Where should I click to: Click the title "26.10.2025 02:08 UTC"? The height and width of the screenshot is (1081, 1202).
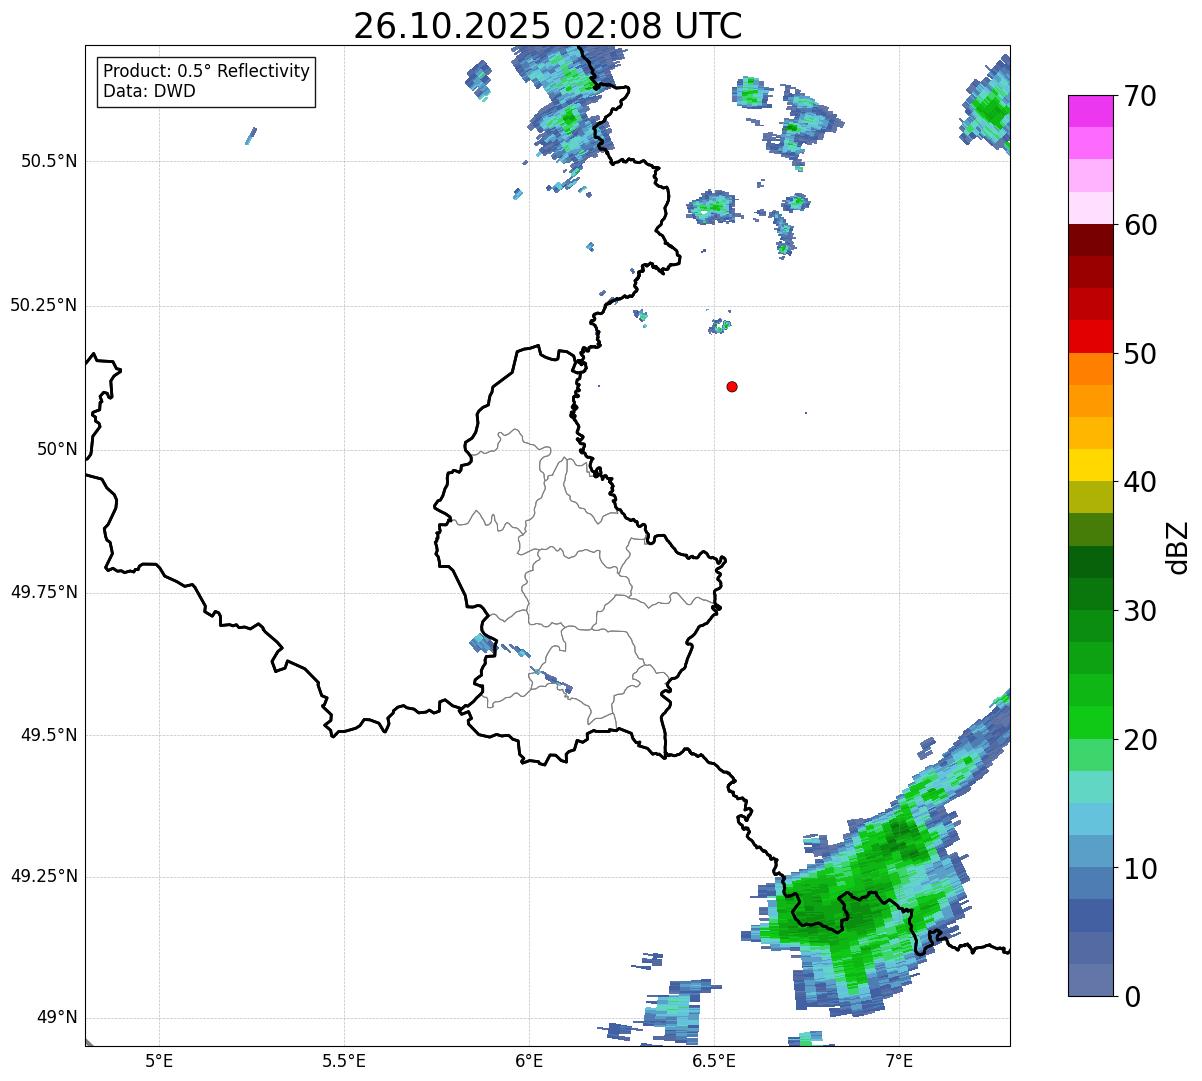coord(548,26)
